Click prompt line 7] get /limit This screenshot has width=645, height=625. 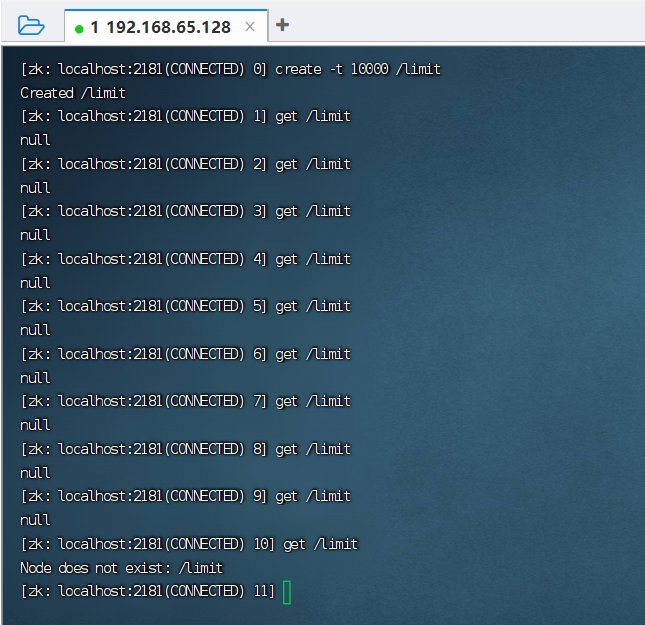coord(186,401)
